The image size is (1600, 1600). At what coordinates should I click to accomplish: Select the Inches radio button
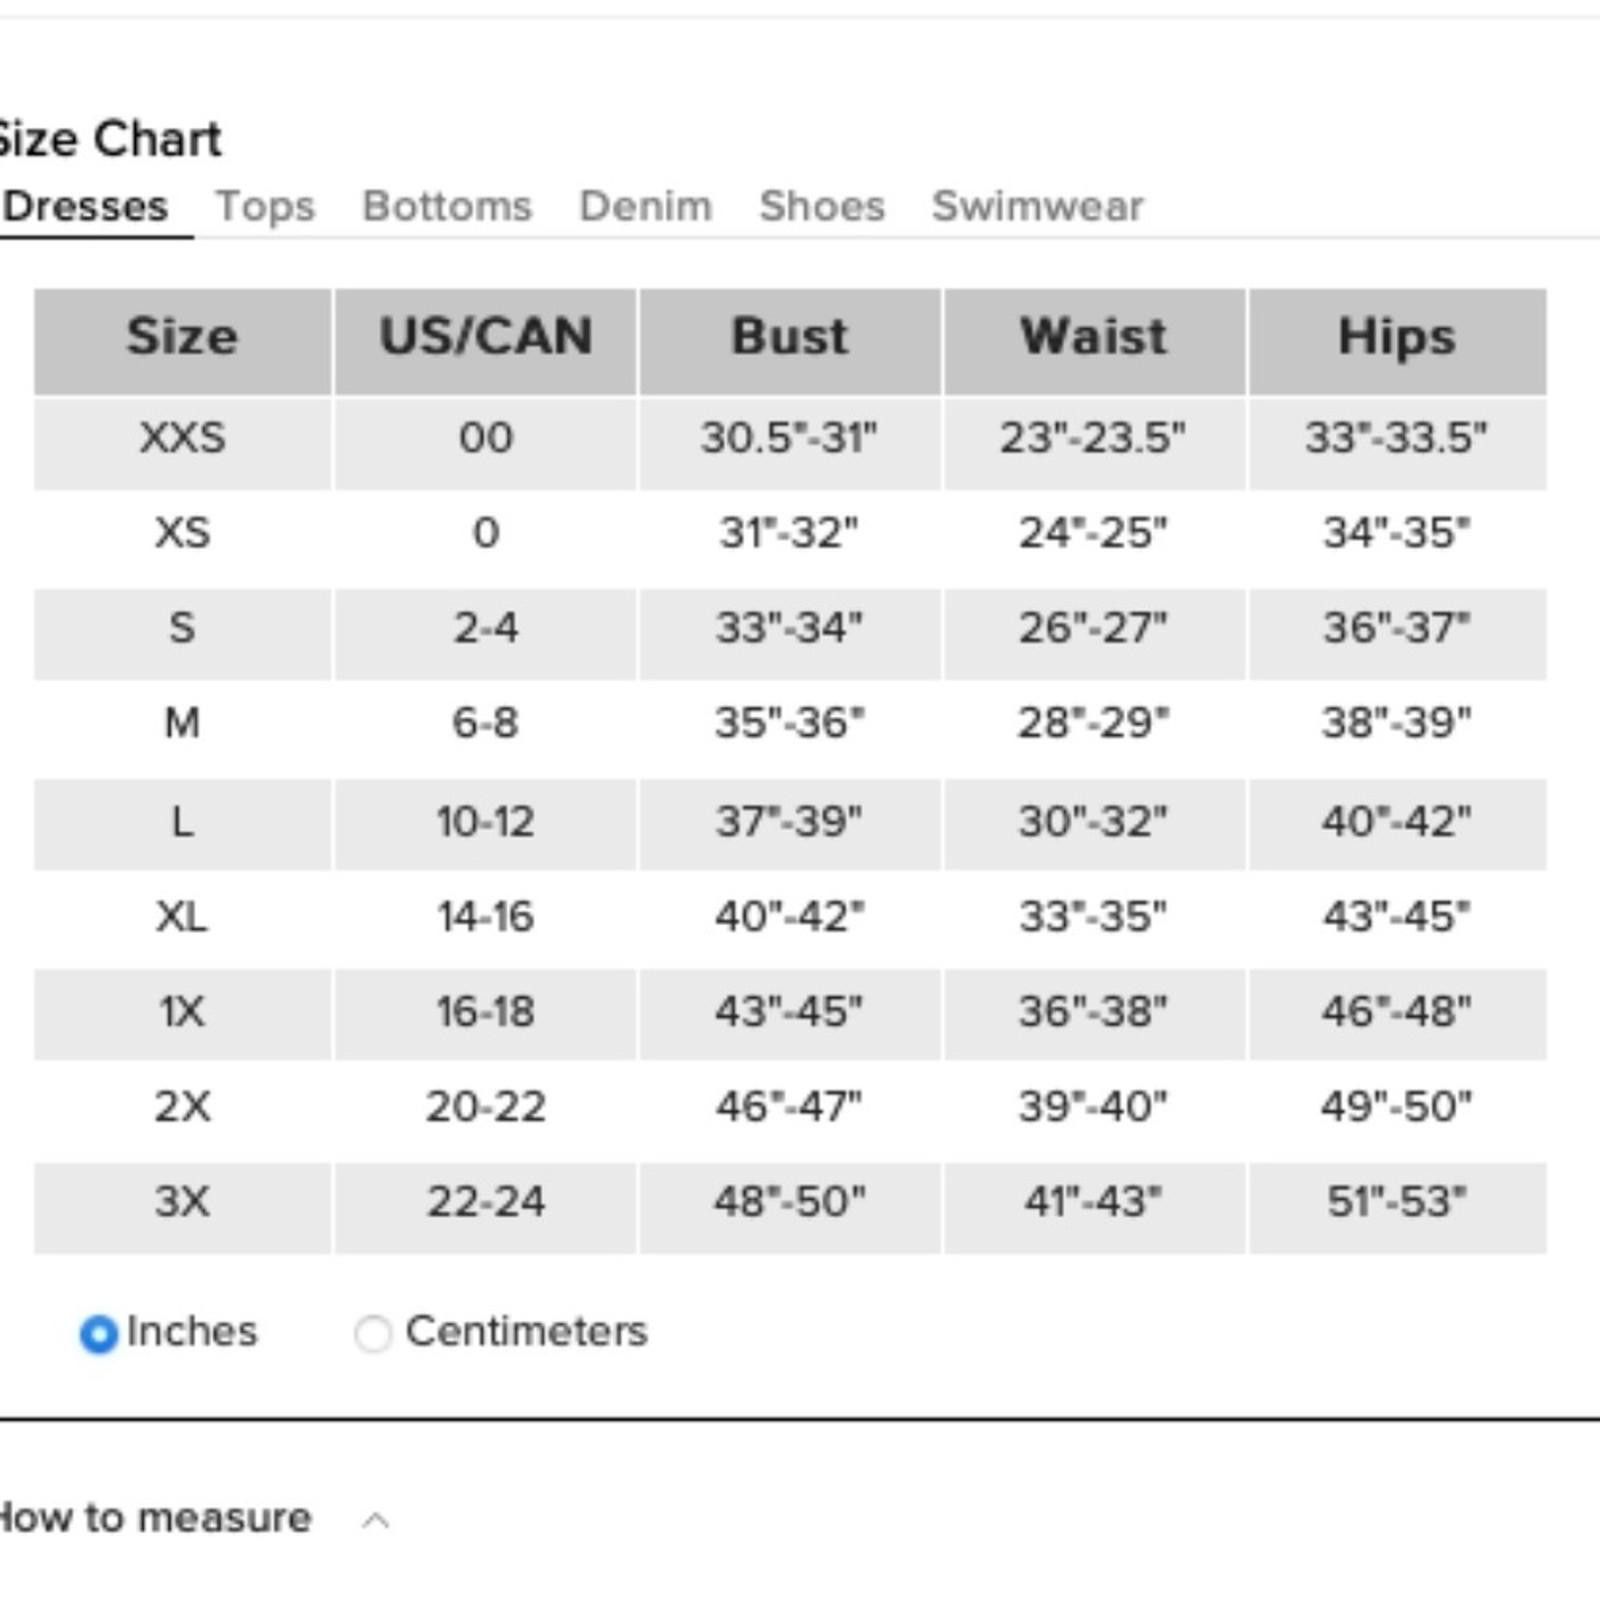click(98, 1334)
